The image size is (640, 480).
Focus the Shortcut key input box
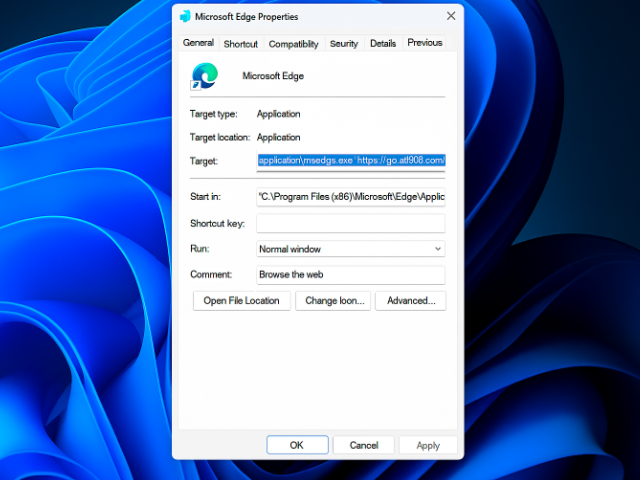[x=350, y=223]
